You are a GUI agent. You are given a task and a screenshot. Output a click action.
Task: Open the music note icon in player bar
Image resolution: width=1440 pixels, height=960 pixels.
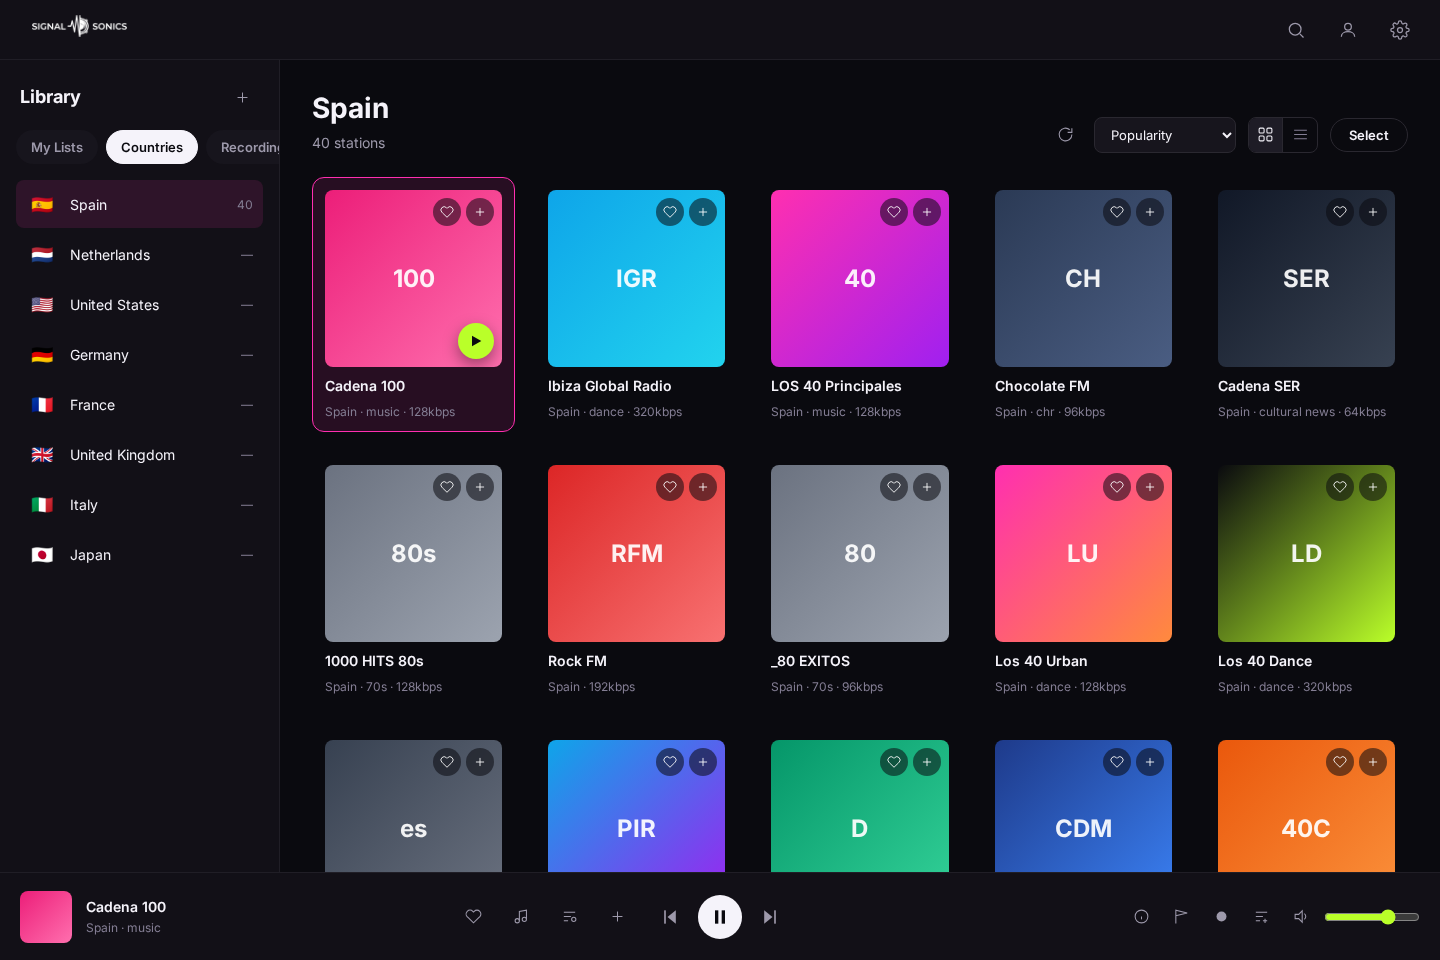(521, 917)
